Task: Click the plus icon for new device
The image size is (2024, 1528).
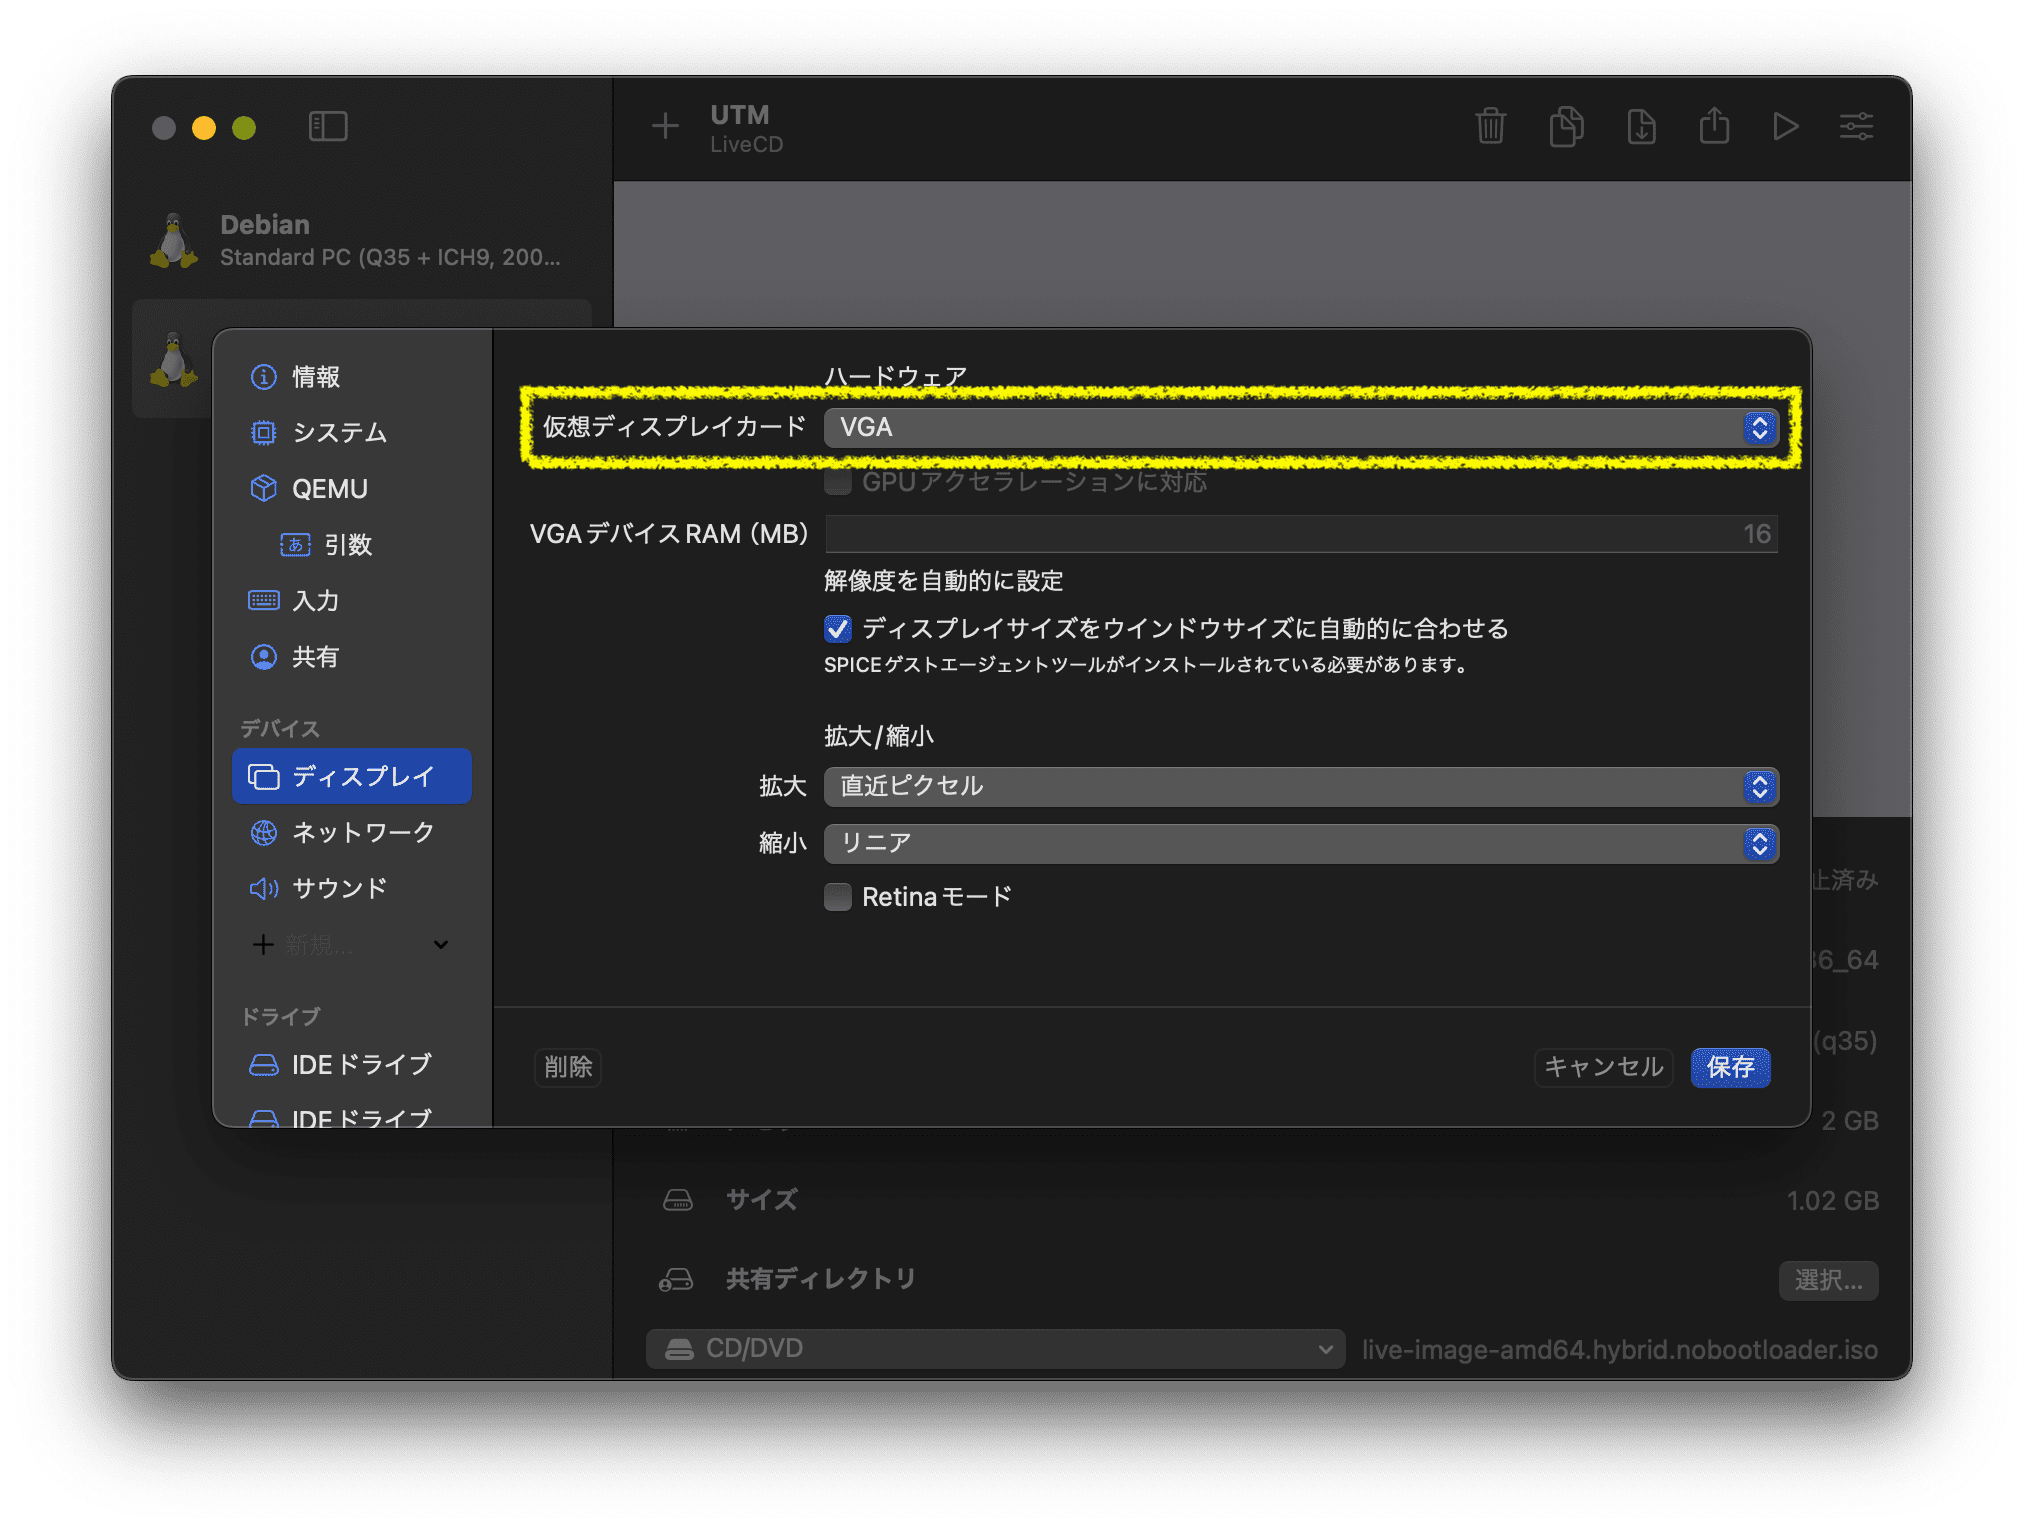Action: point(263,944)
